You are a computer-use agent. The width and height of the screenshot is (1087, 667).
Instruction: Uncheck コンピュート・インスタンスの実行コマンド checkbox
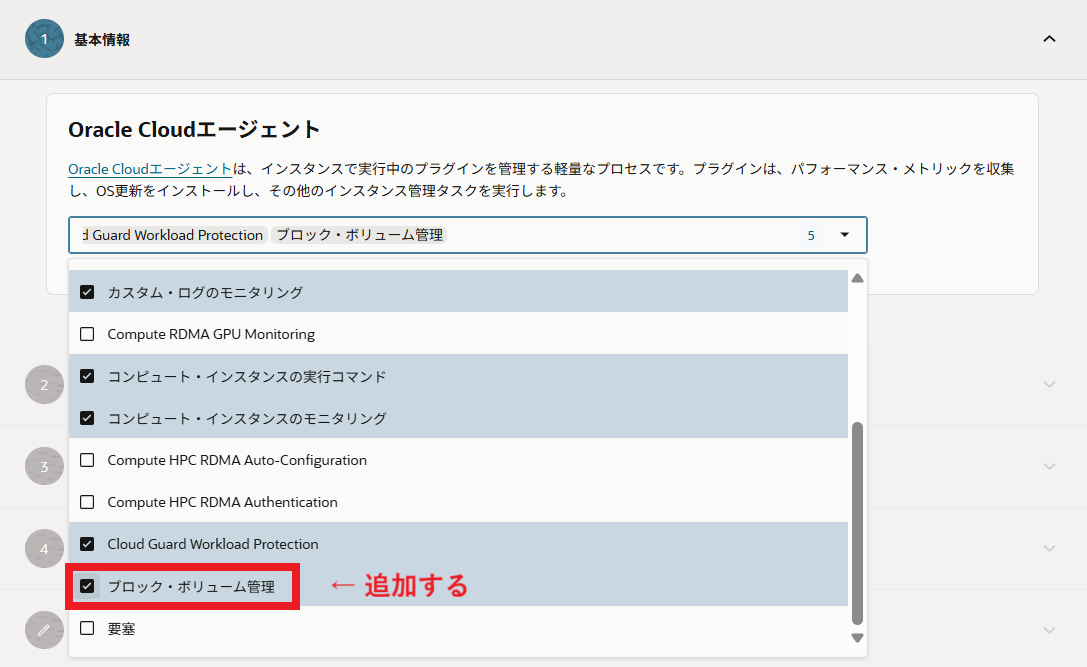pyautogui.click(x=87, y=376)
